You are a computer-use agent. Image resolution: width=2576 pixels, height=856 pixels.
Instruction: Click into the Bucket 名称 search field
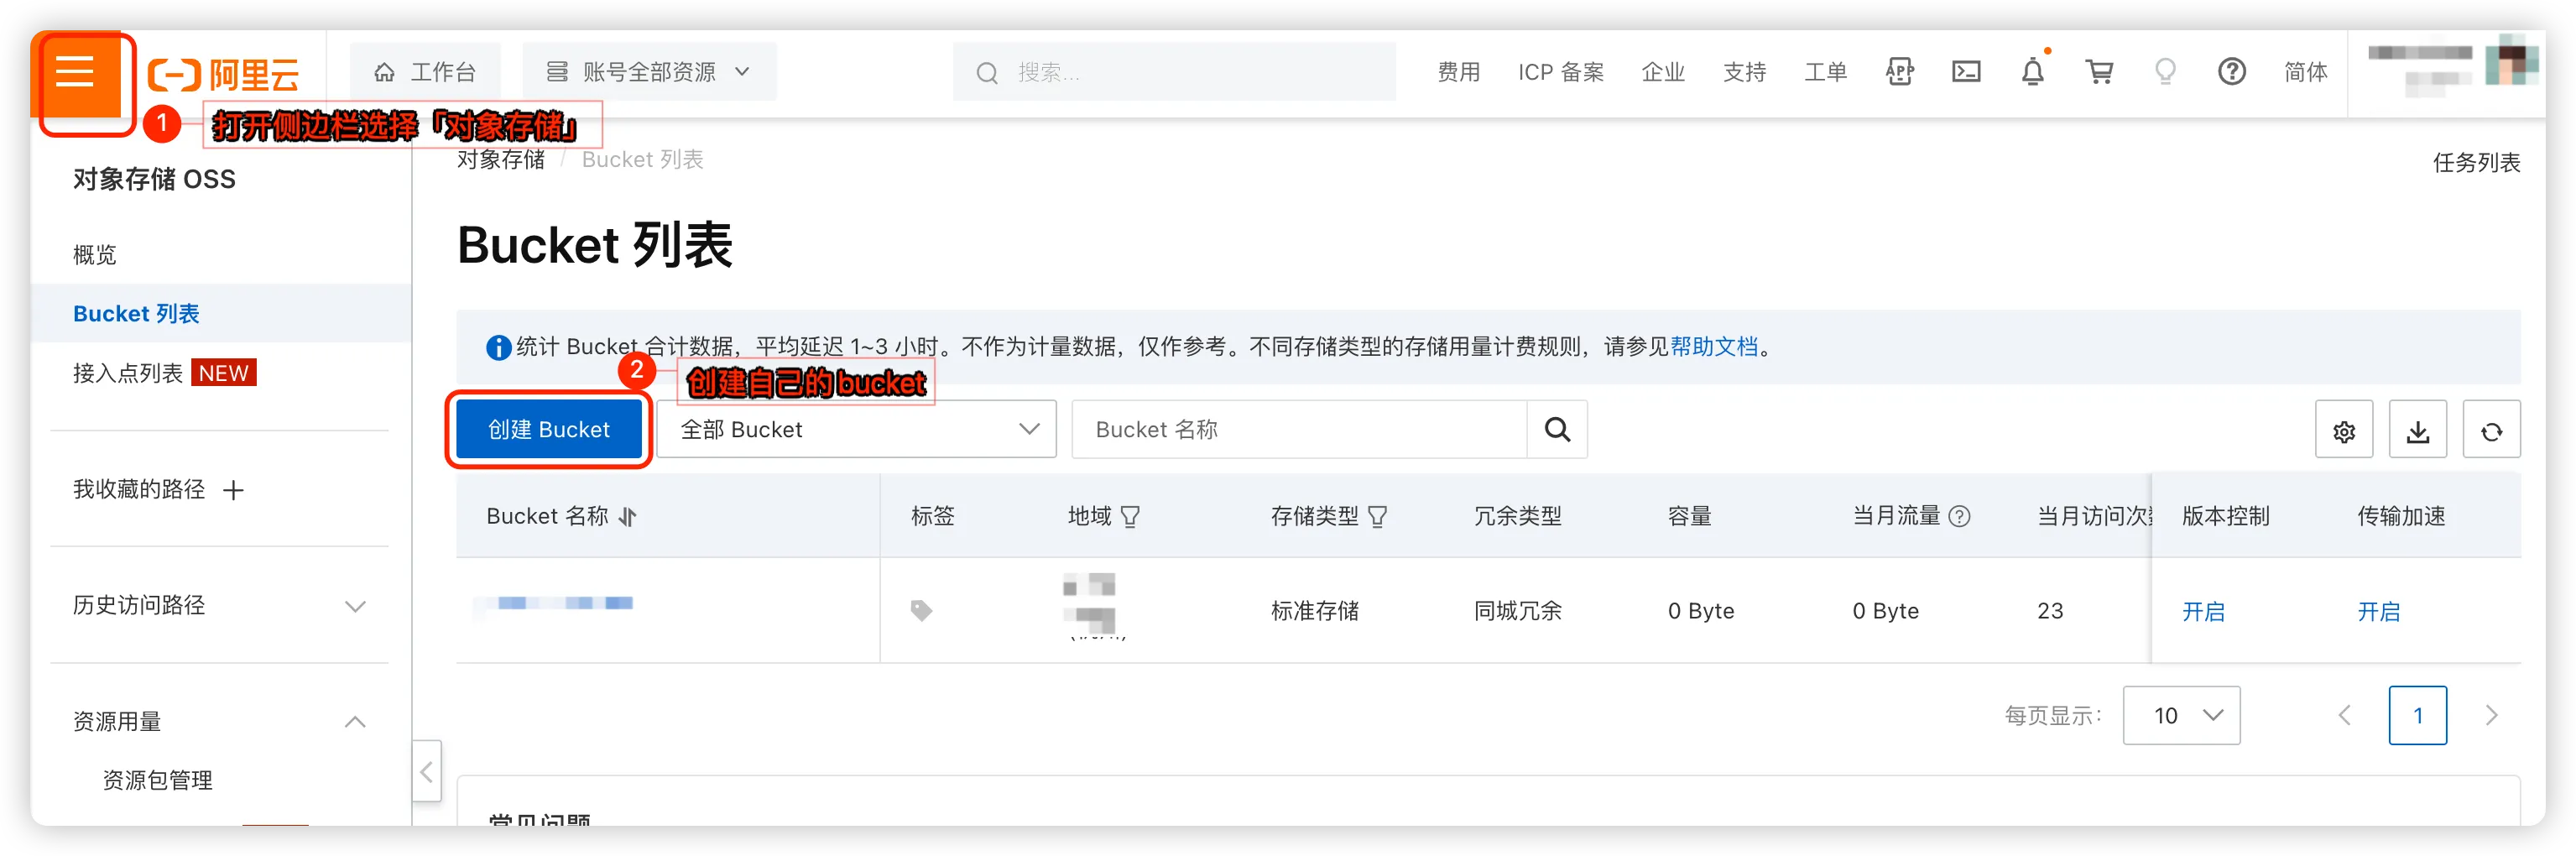tap(1298, 430)
